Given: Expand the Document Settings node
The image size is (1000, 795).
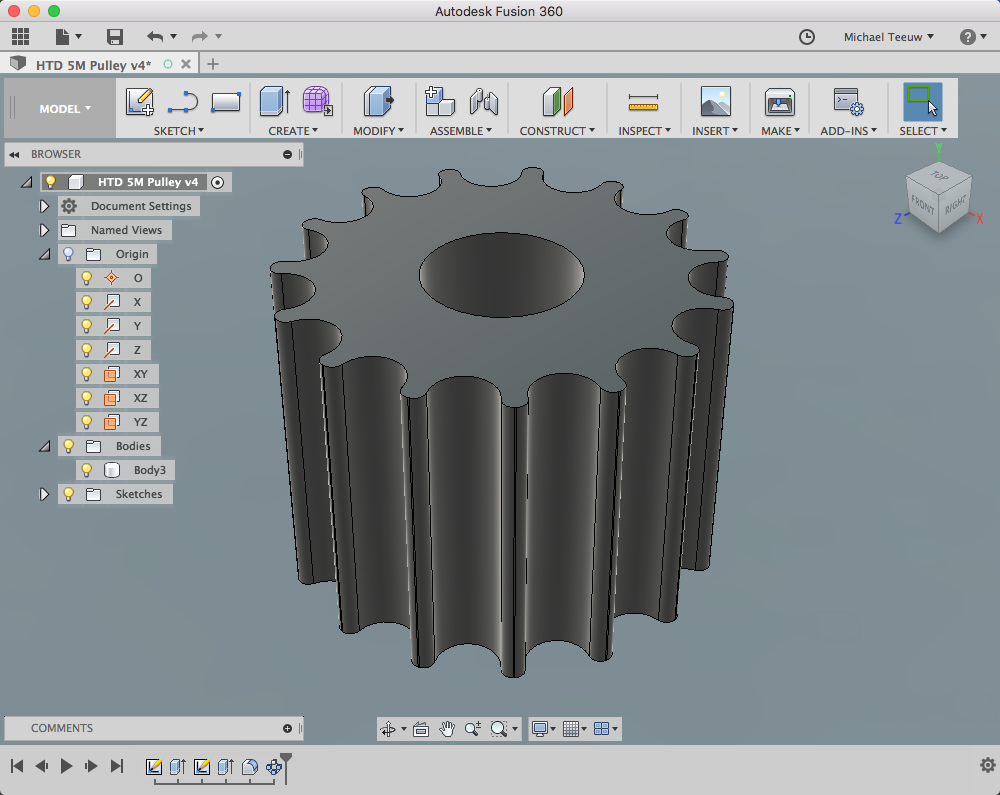Looking at the screenshot, I should coord(44,206).
